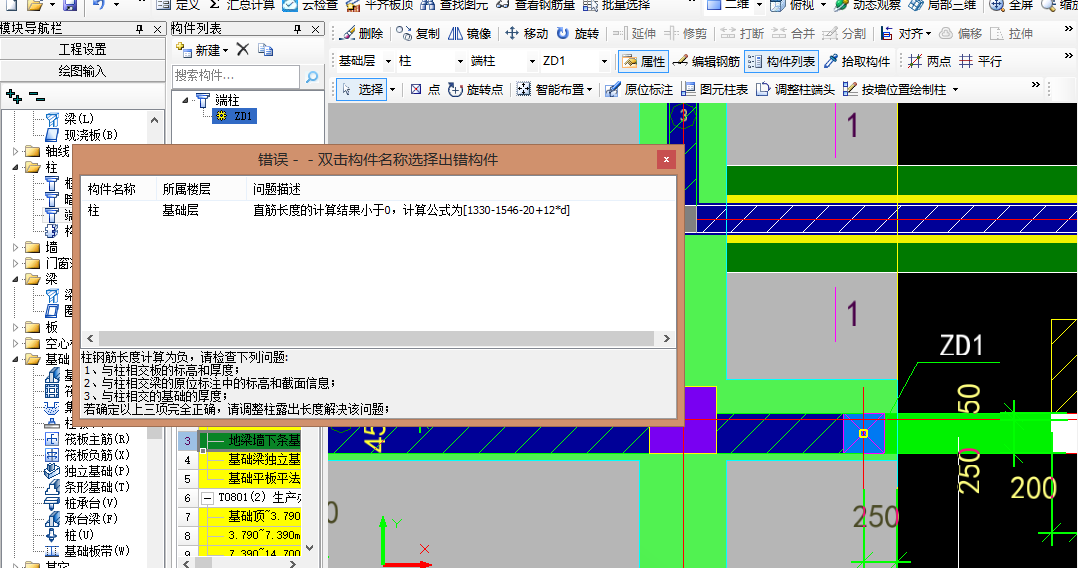Click the expand-all plus icon in navigation
Screen dimensions: 1078x568
(13, 96)
